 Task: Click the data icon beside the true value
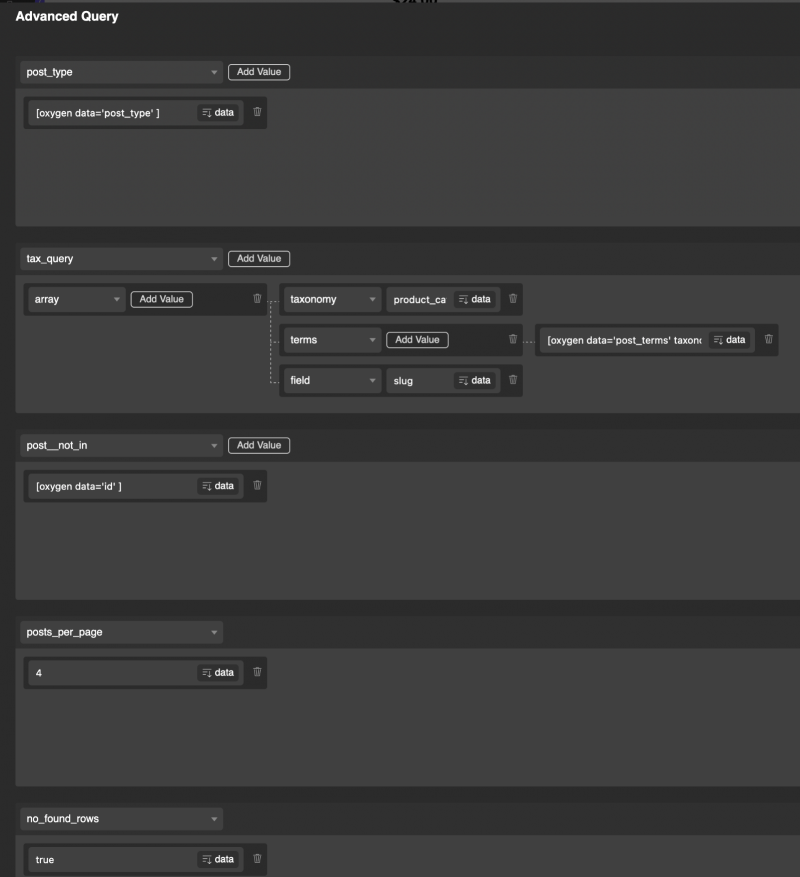click(218, 859)
